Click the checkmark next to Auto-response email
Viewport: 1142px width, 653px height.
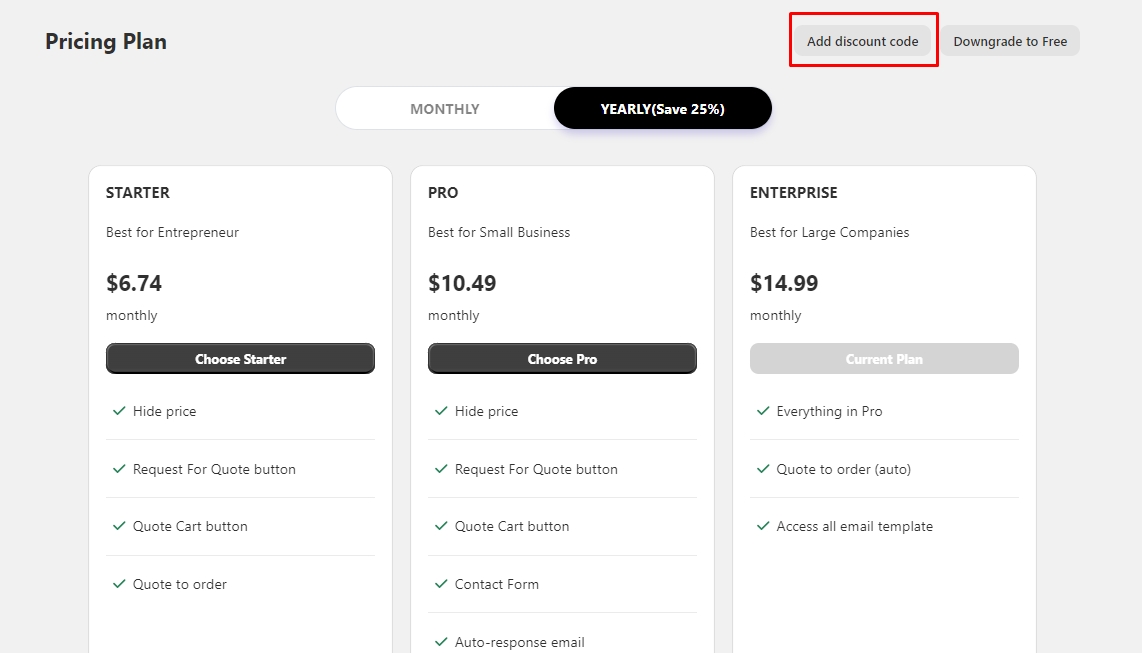click(x=441, y=642)
